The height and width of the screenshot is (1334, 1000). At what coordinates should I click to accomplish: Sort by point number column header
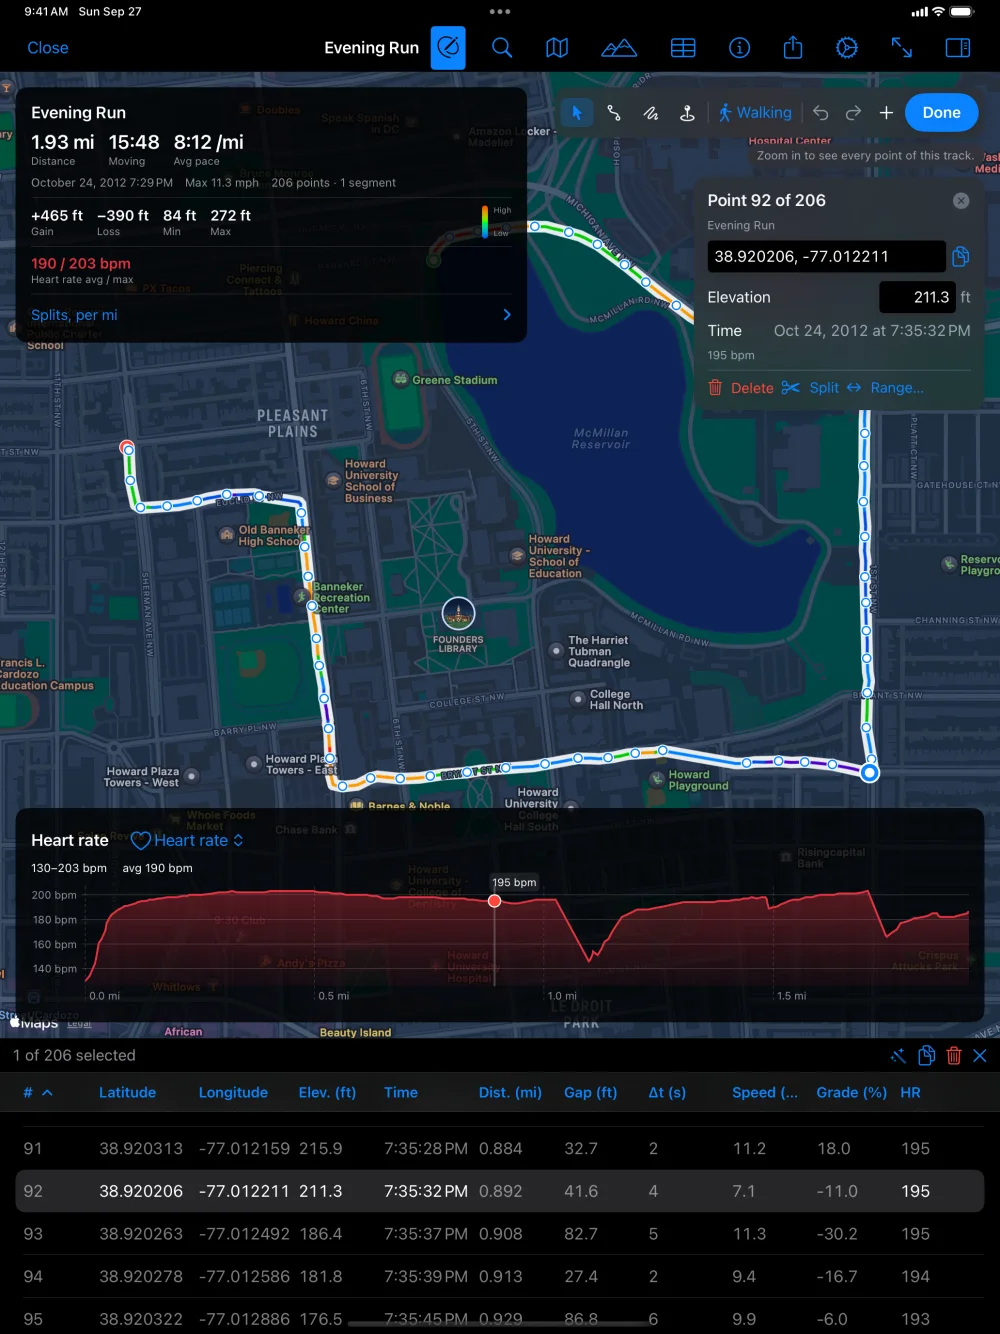pyautogui.click(x=38, y=1093)
